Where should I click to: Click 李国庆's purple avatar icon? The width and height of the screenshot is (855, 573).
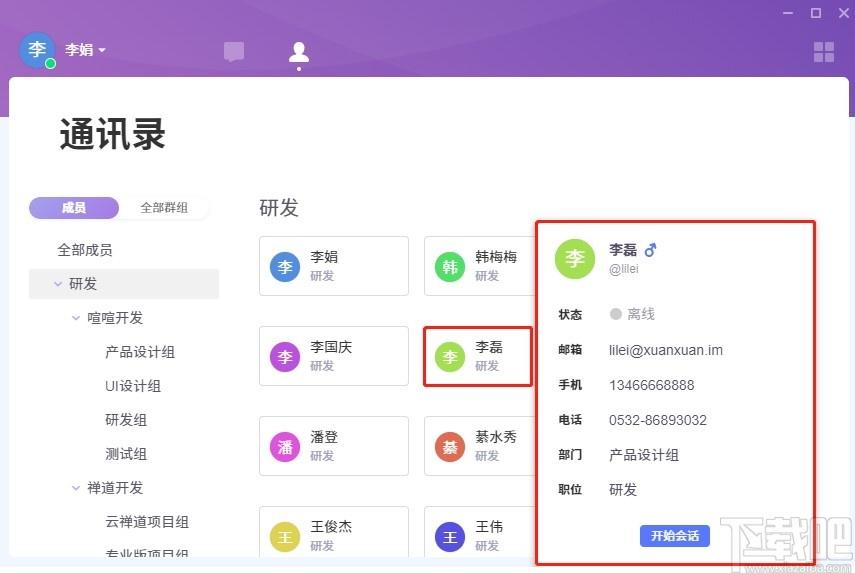tap(285, 357)
